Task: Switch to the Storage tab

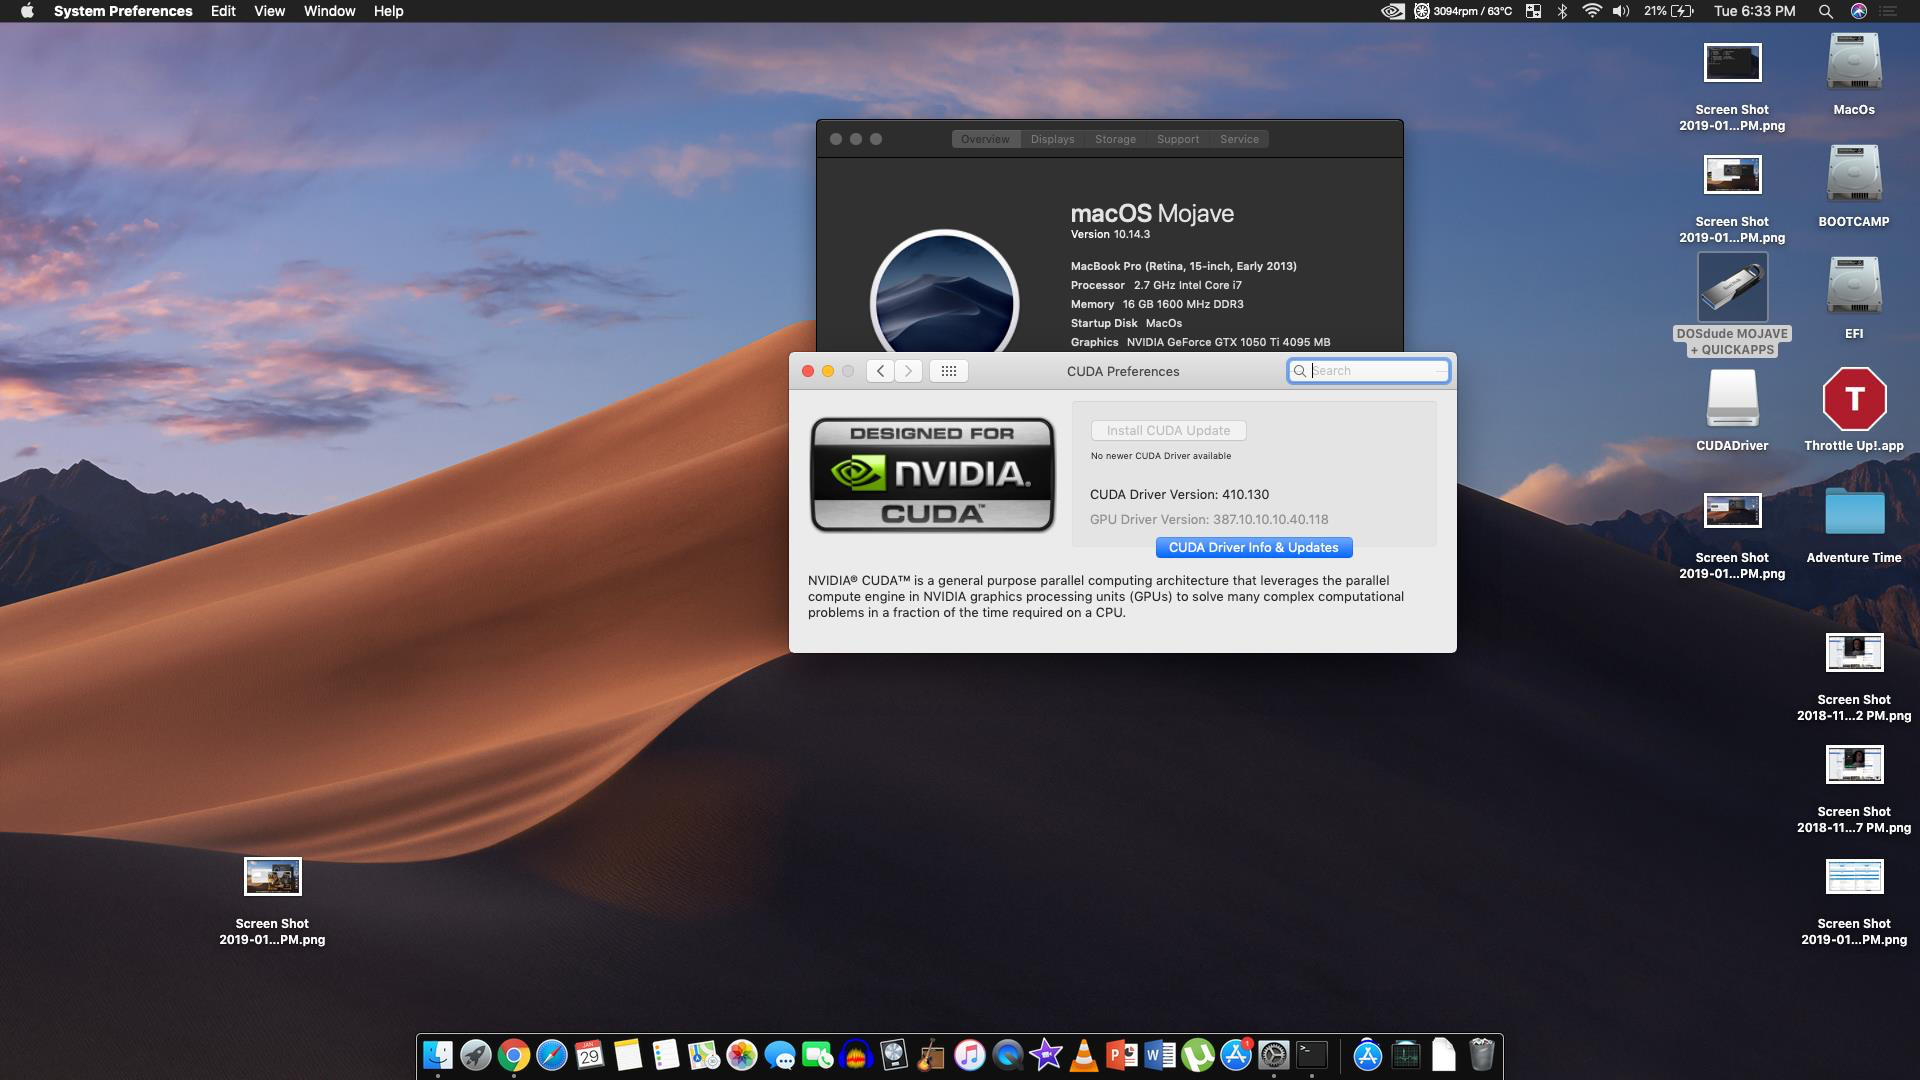Action: (x=1115, y=139)
